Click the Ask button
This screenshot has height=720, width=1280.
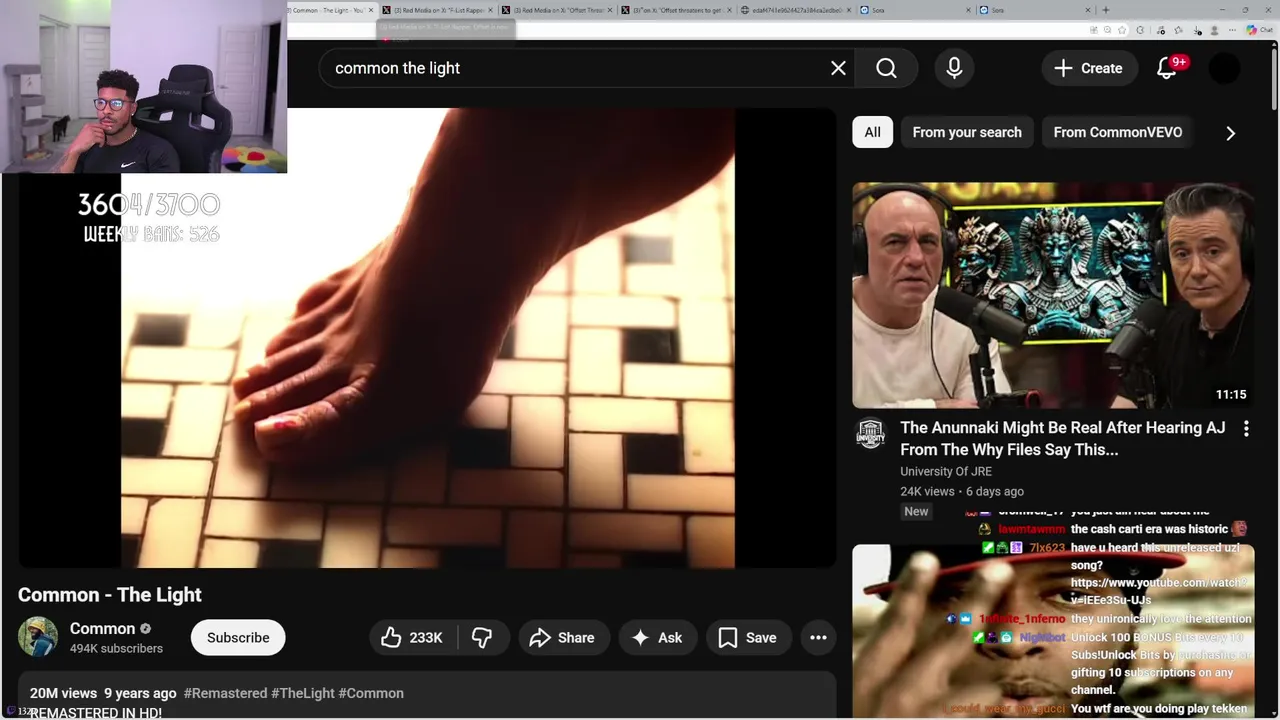[x=656, y=637]
